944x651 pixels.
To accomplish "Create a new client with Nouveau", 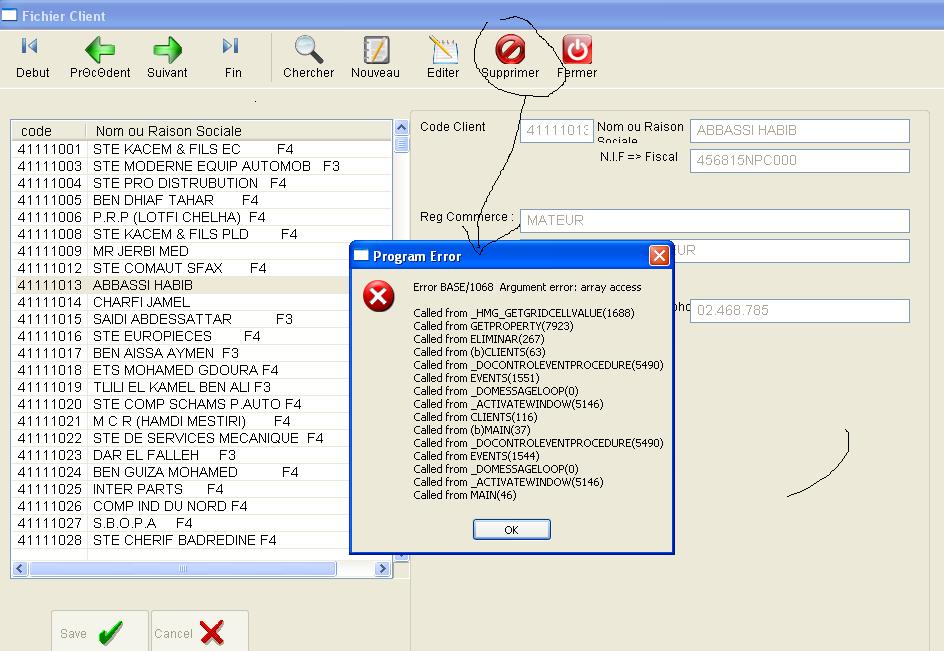I will coord(375,57).
